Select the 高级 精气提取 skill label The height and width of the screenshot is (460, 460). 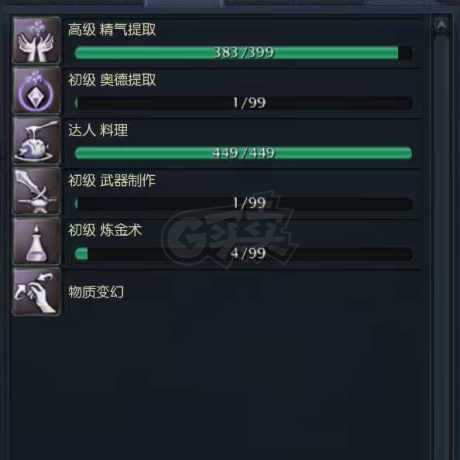[x=112, y=30]
